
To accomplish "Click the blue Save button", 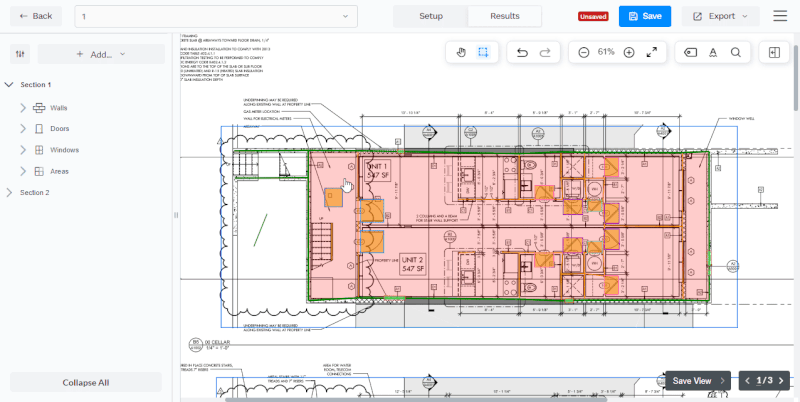I will coord(644,16).
